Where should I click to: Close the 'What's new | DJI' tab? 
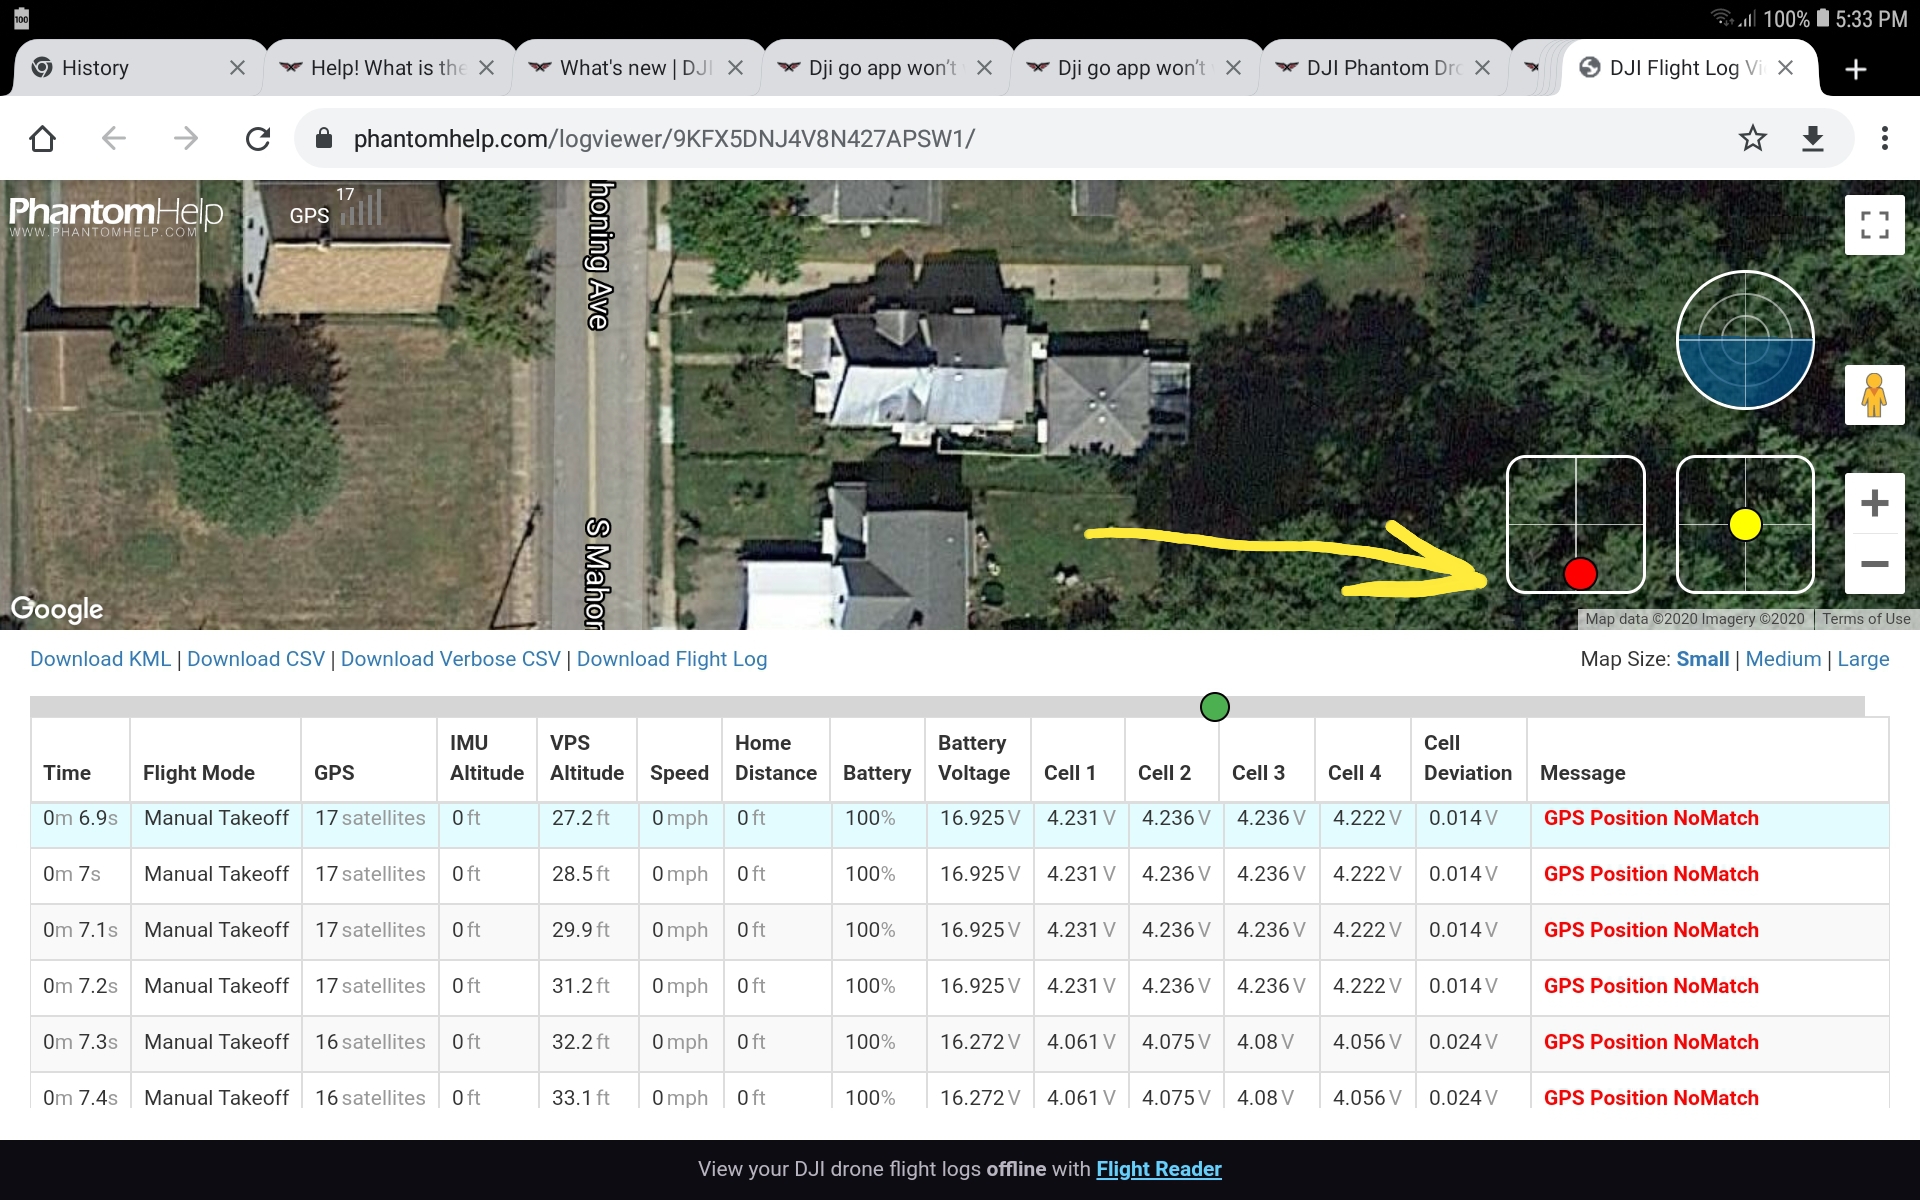point(735,68)
